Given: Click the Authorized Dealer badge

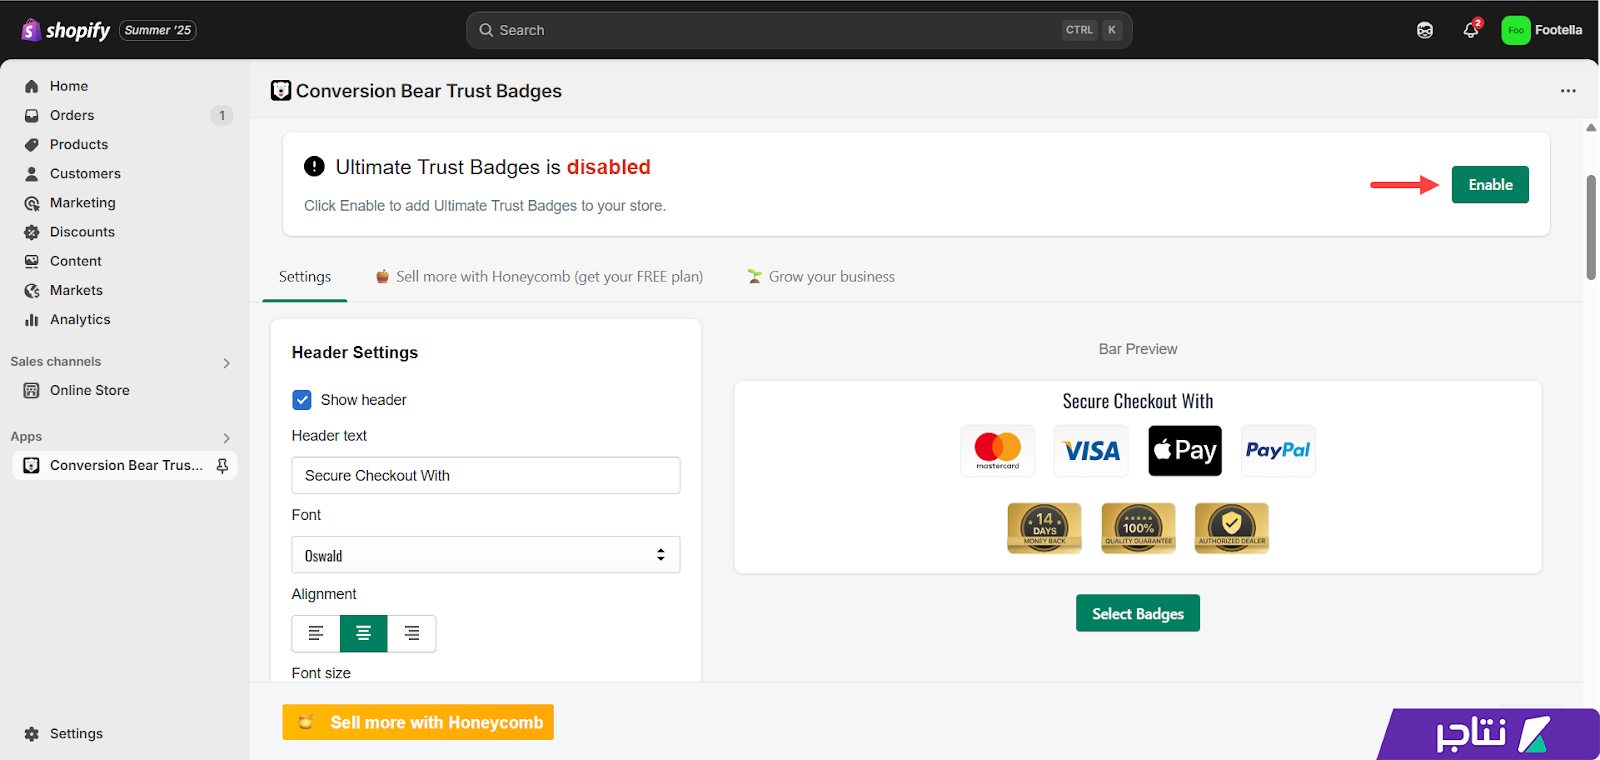Looking at the screenshot, I should tap(1232, 528).
